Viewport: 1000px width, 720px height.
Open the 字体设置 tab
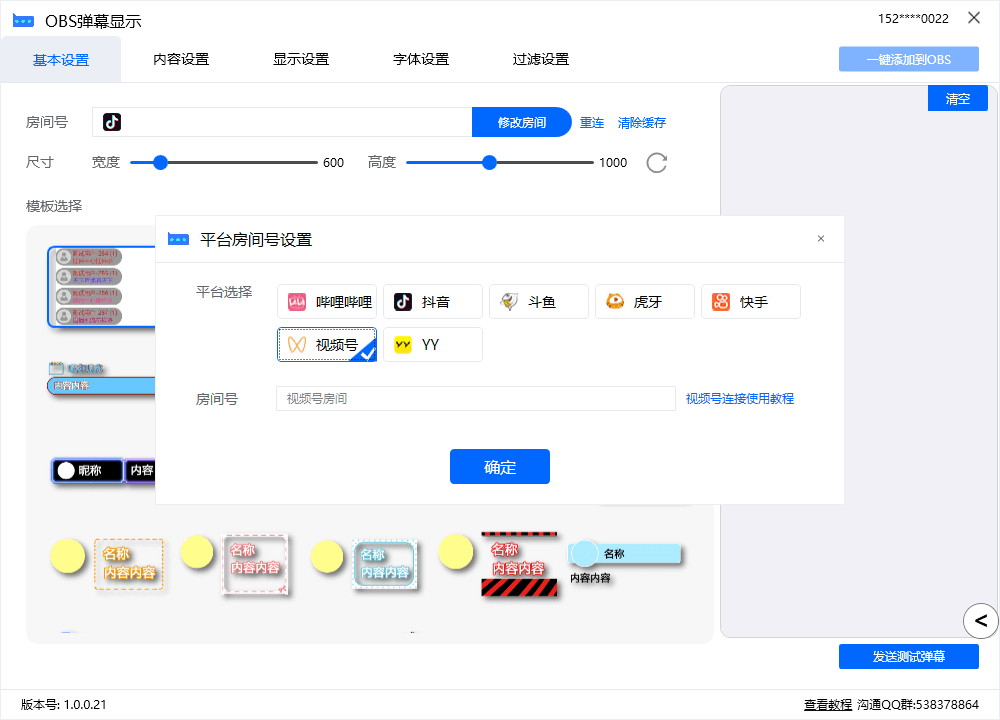[421, 59]
